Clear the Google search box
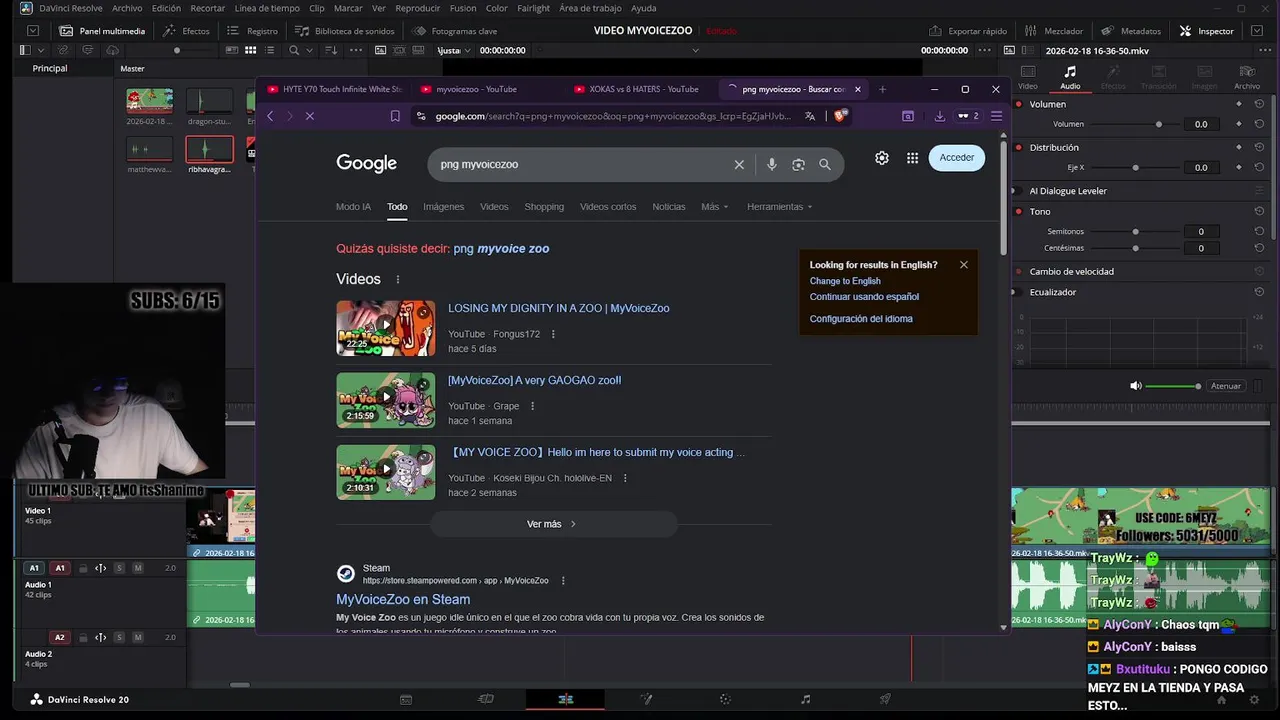1280x720 pixels. (739, 164)
